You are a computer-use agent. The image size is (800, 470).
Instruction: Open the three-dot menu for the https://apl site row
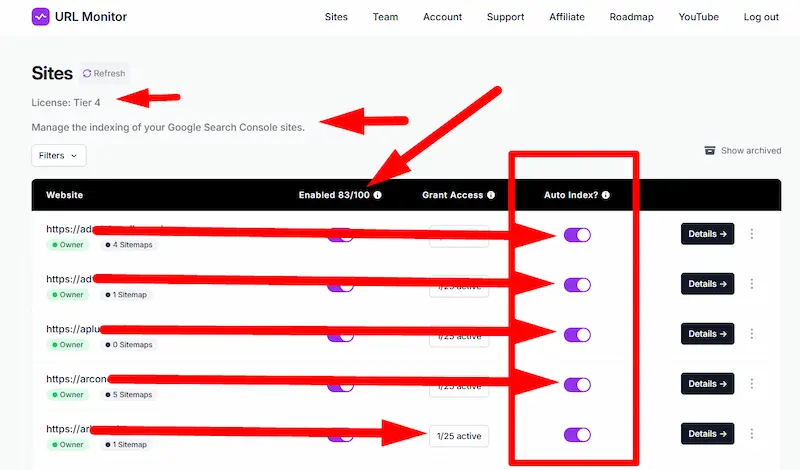point(752,334)
